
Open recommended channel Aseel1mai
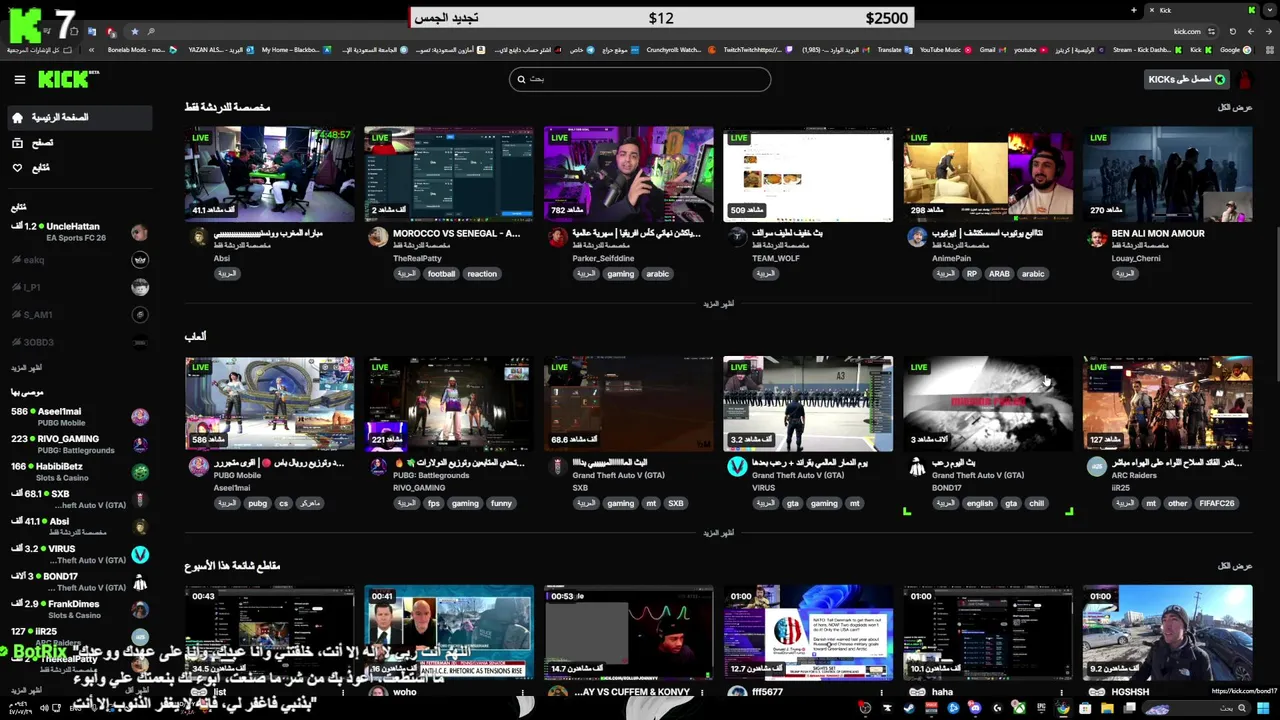[x=78, y=416]
